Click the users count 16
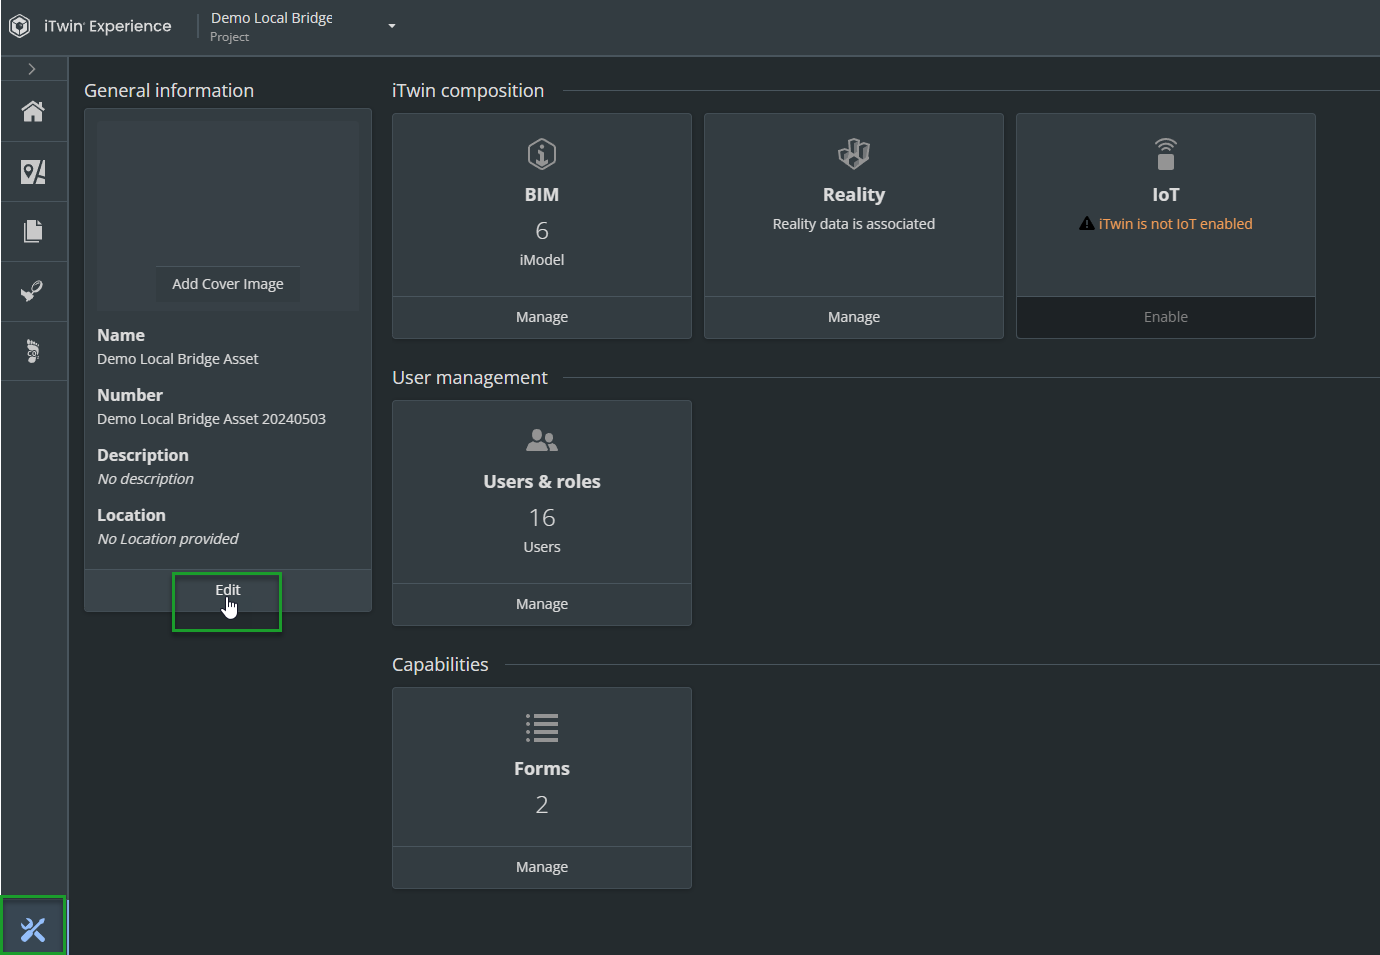 point(542,518)
